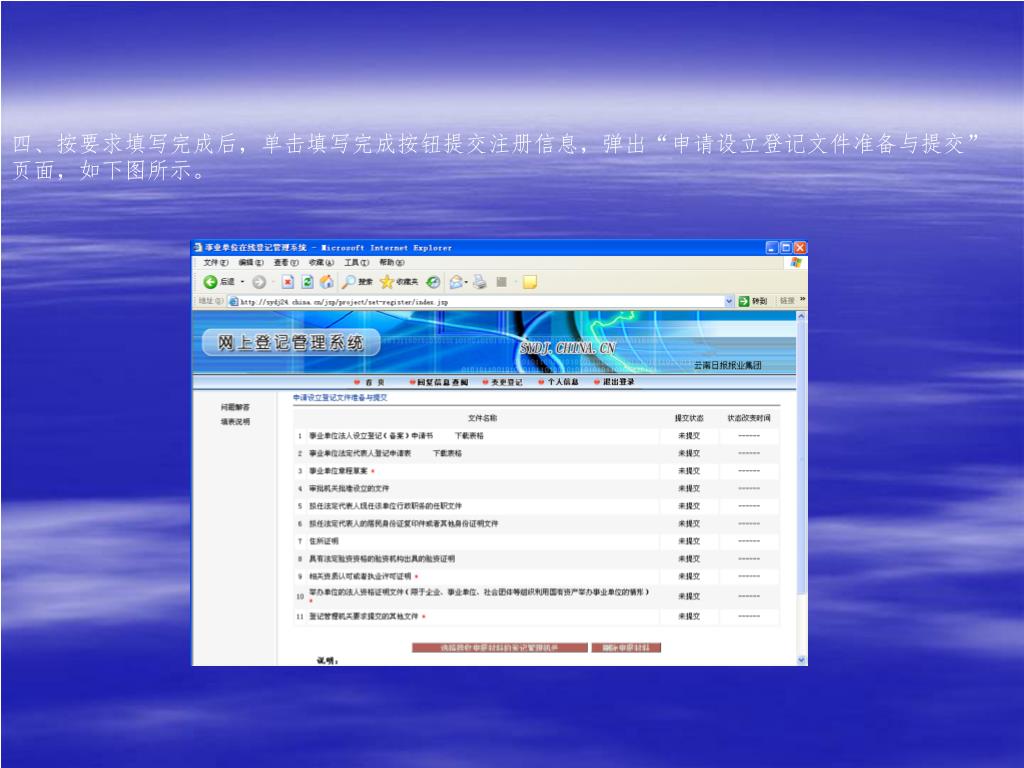Viewport: 1024px width, 768px height.
Task: Click the address bar URL field
Action: (x=480, y=301)
